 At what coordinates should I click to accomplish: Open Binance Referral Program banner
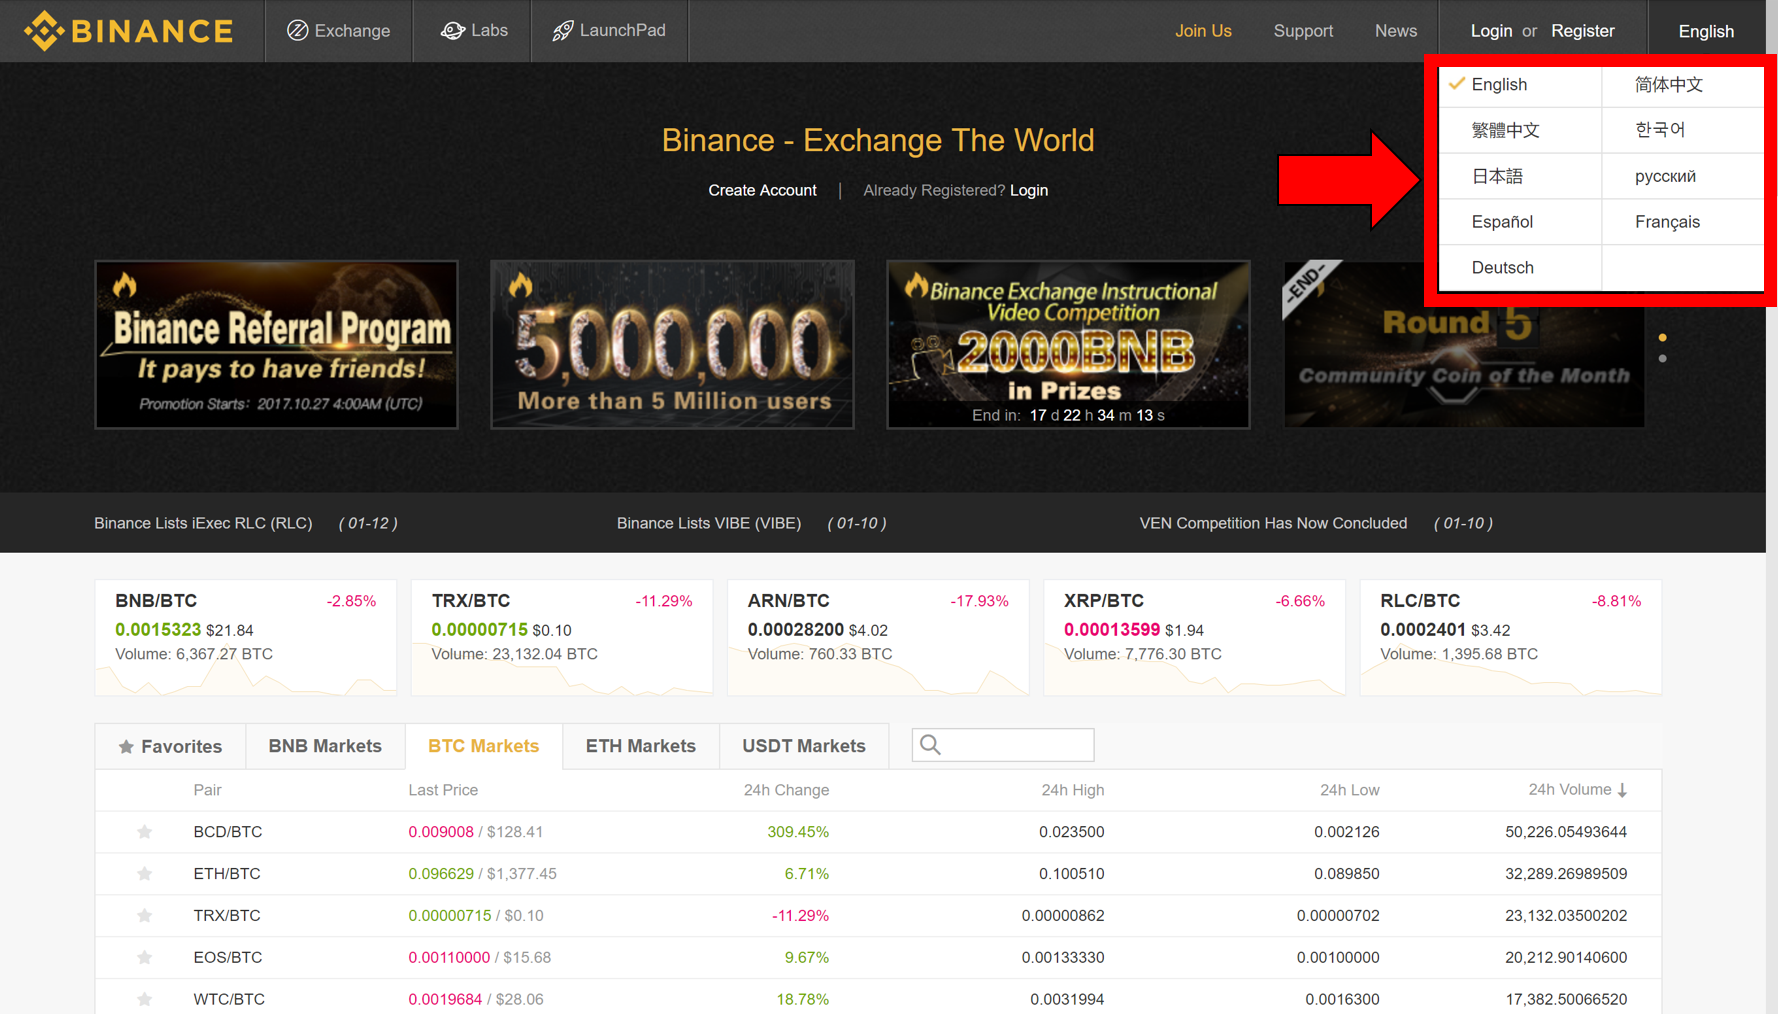pyautogui.click(x=276, y=345)
